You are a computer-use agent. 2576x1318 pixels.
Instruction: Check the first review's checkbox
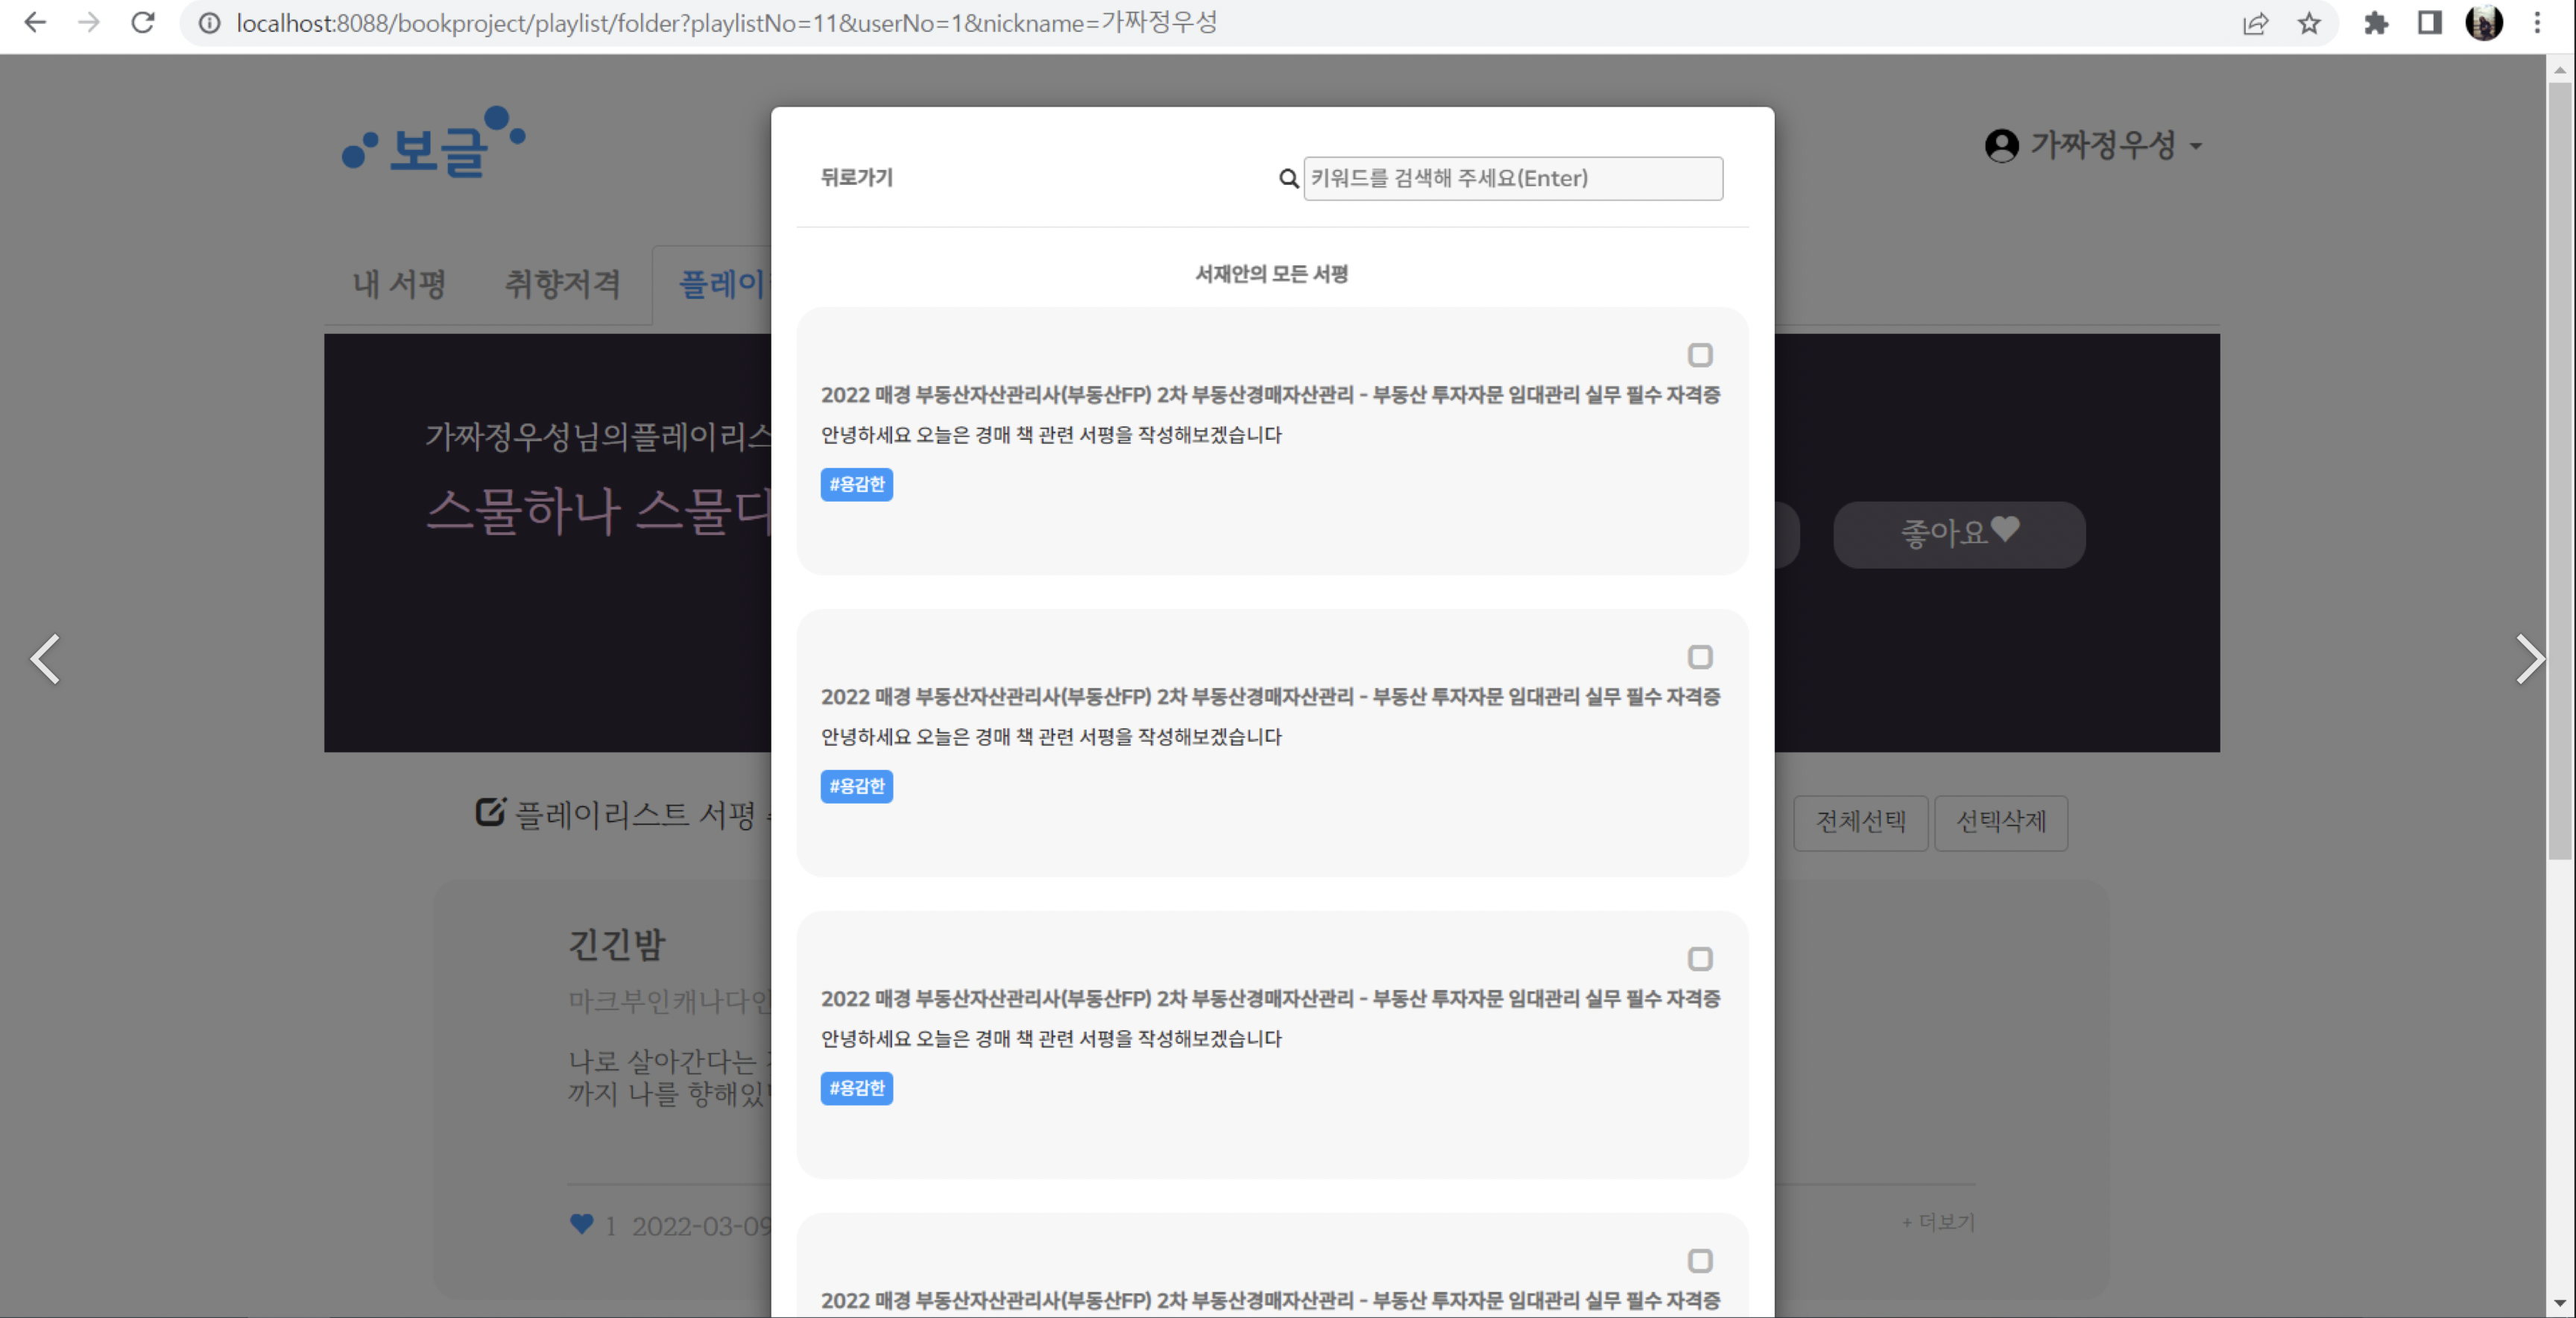tap(1700, 355)
